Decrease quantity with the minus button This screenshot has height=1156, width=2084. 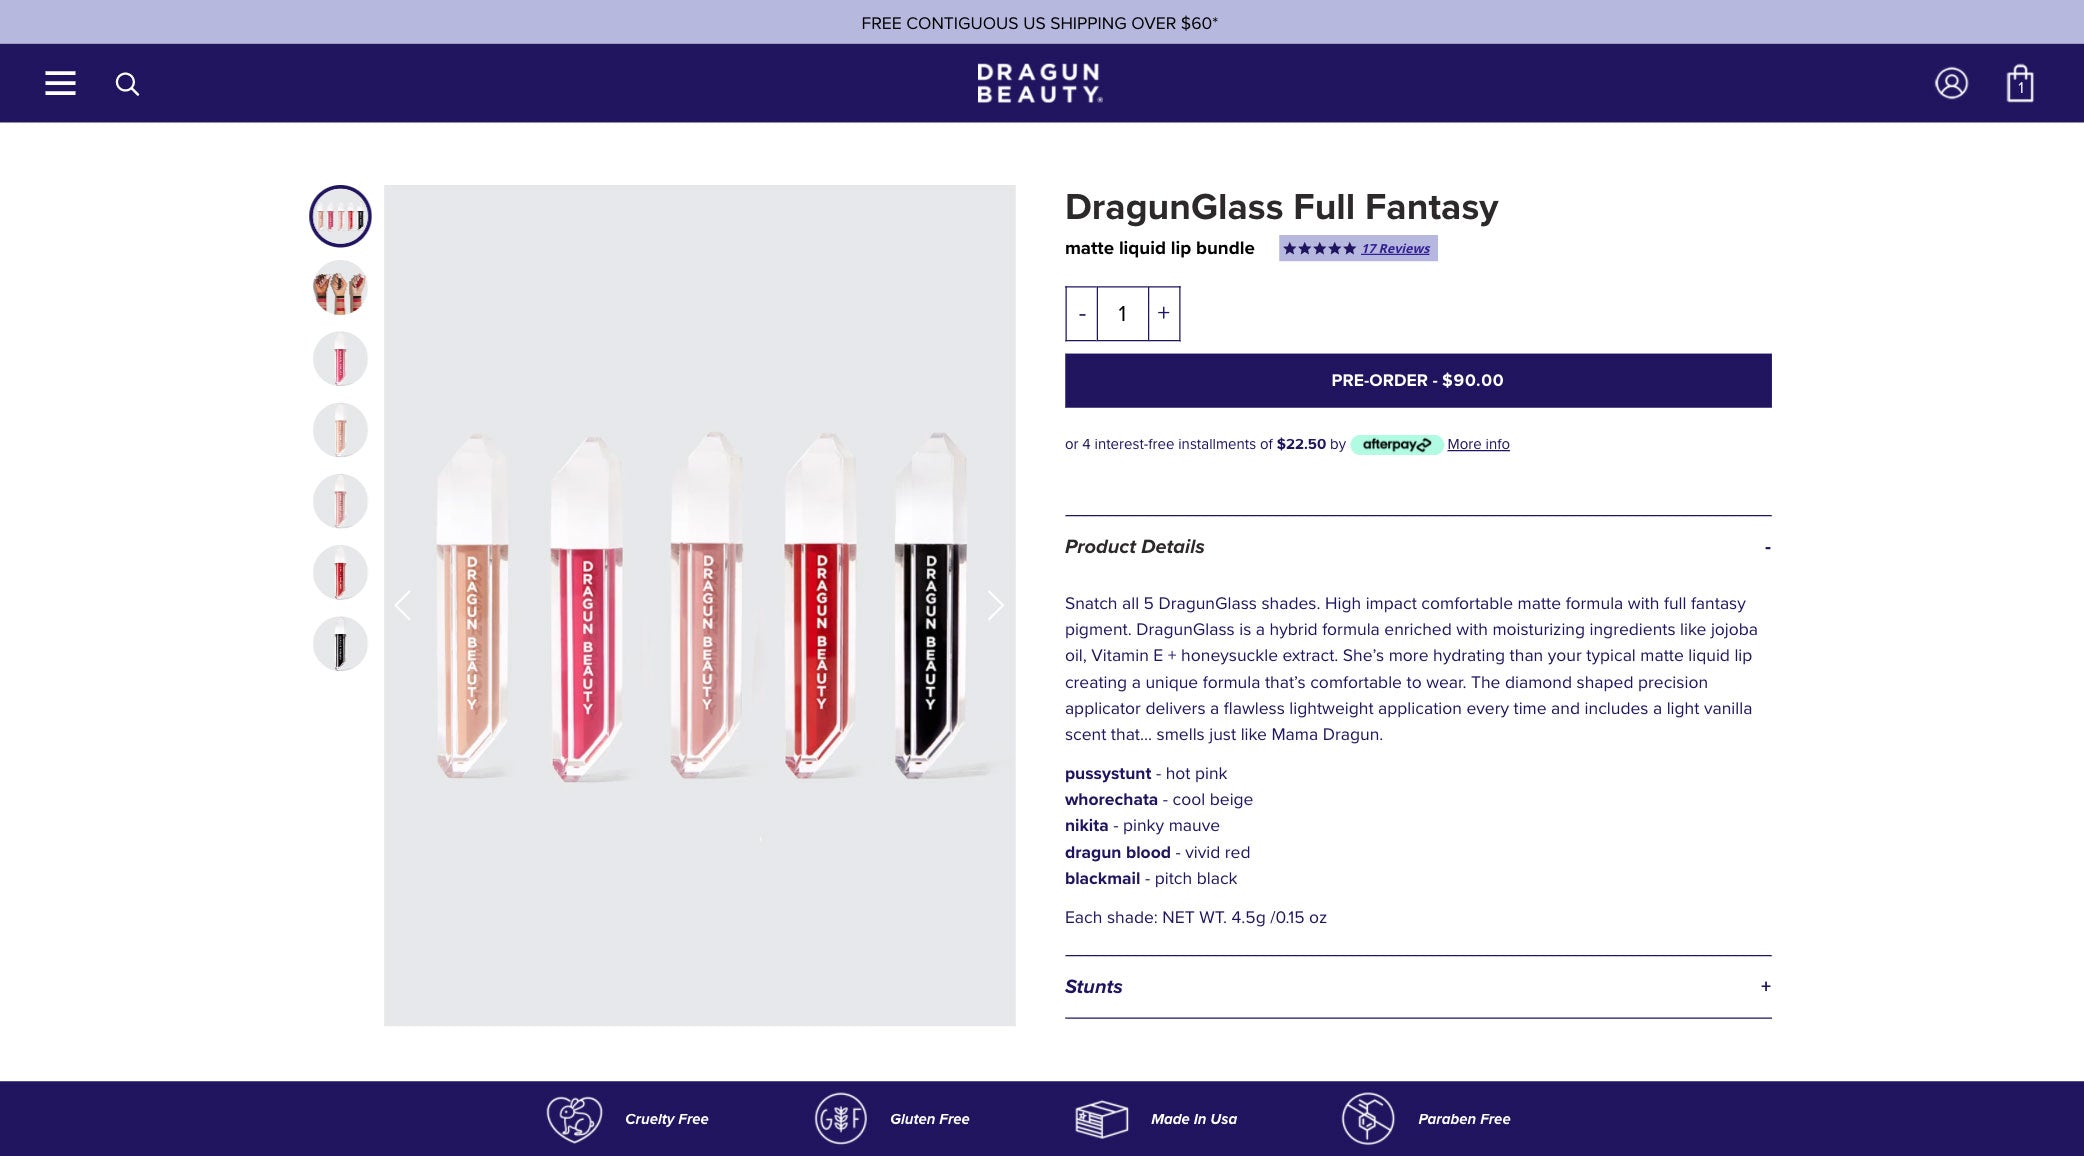(x=1082, y=314)
